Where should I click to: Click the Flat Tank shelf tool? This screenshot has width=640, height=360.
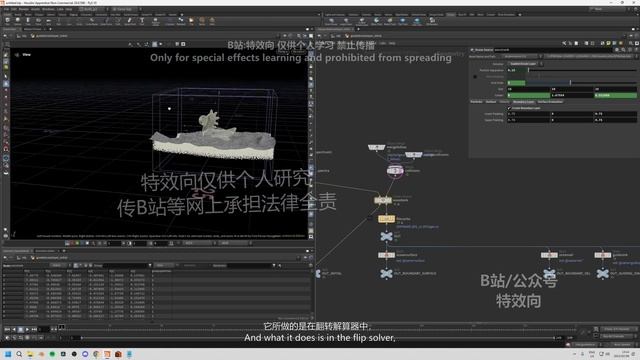click(402, 21)
